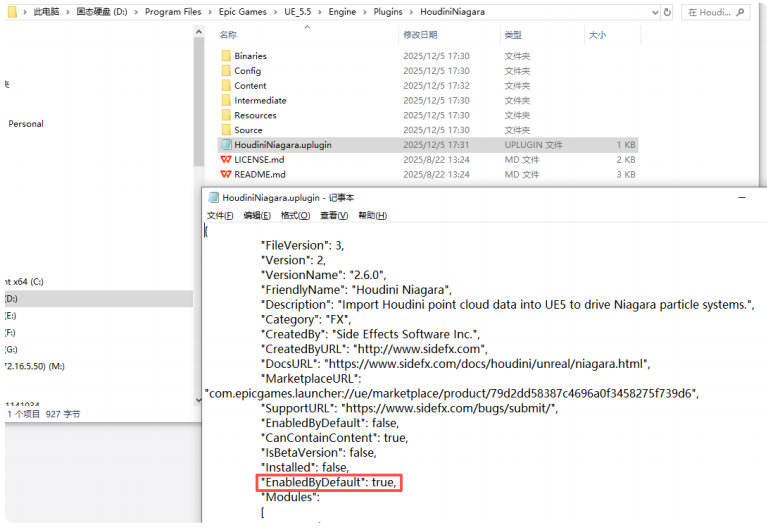Select the Source folder icon
Screen dimensions: 767x529
pyautogui.click(x=226, y=130)
